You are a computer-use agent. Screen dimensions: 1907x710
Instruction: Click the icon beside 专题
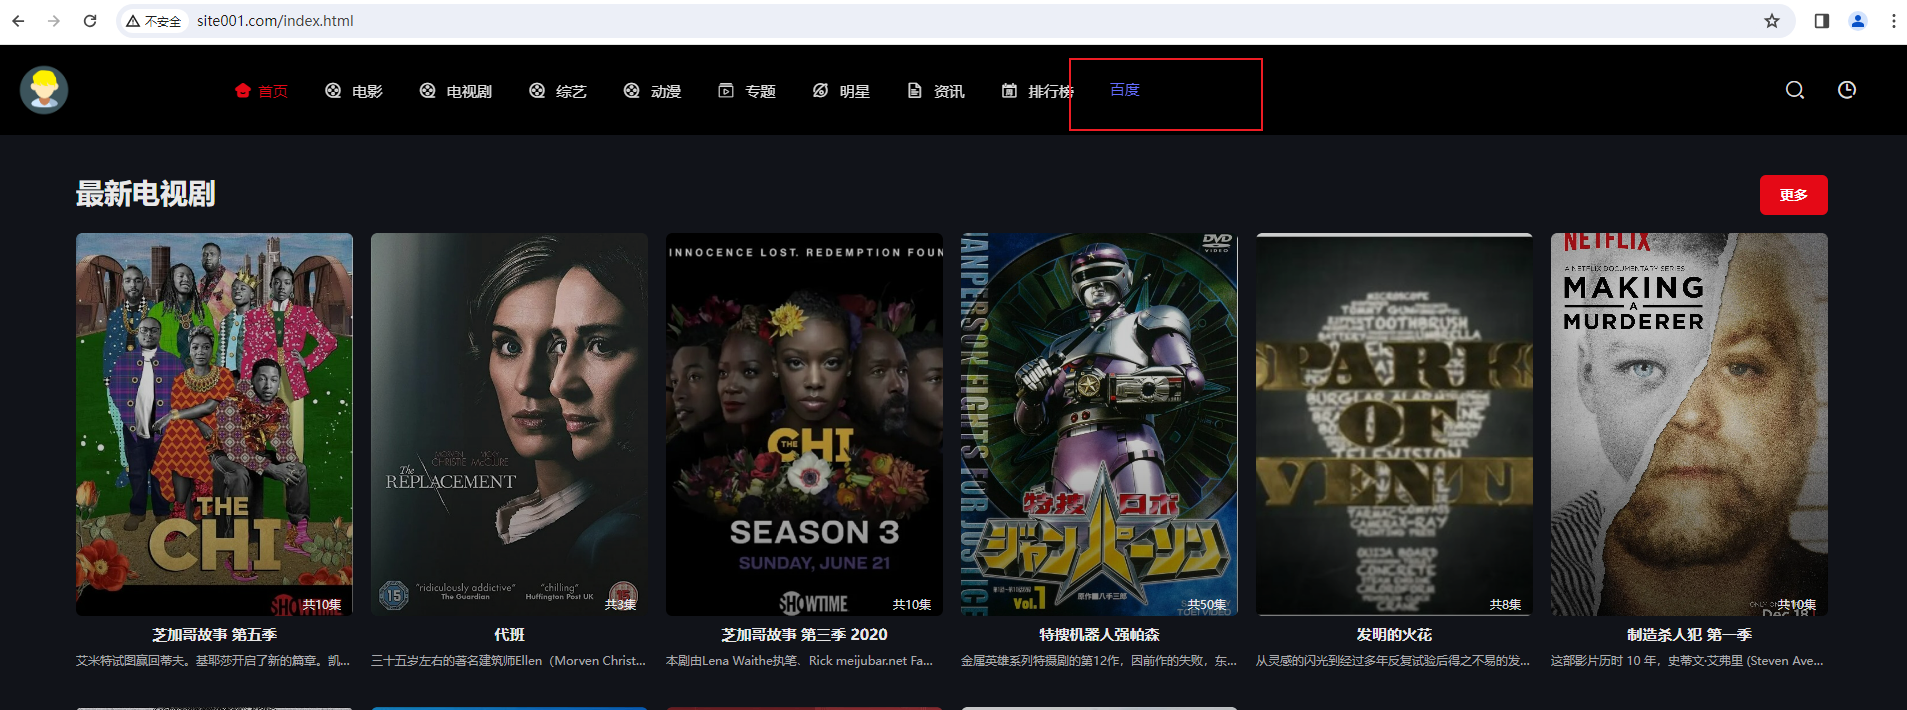tap(726, 91)
